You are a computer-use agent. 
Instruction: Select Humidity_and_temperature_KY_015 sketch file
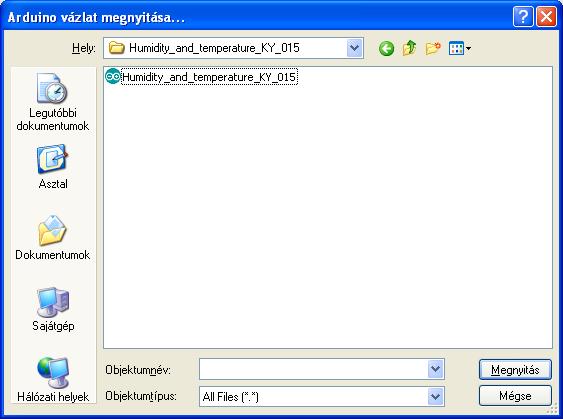pos(209,77)
